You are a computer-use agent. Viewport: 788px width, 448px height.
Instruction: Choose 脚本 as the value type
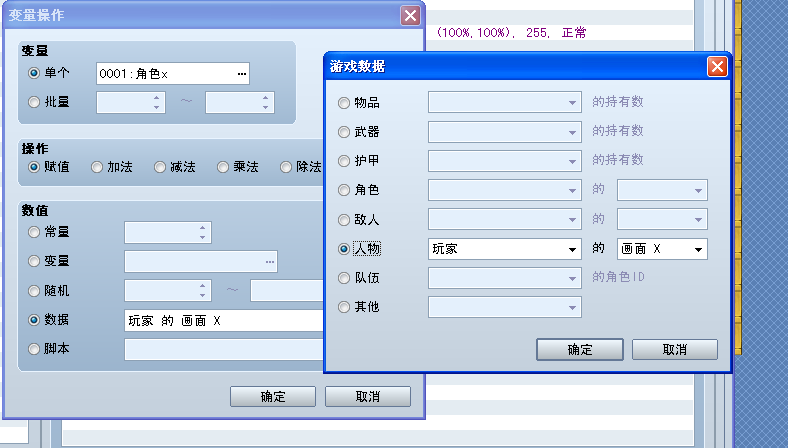34,349
